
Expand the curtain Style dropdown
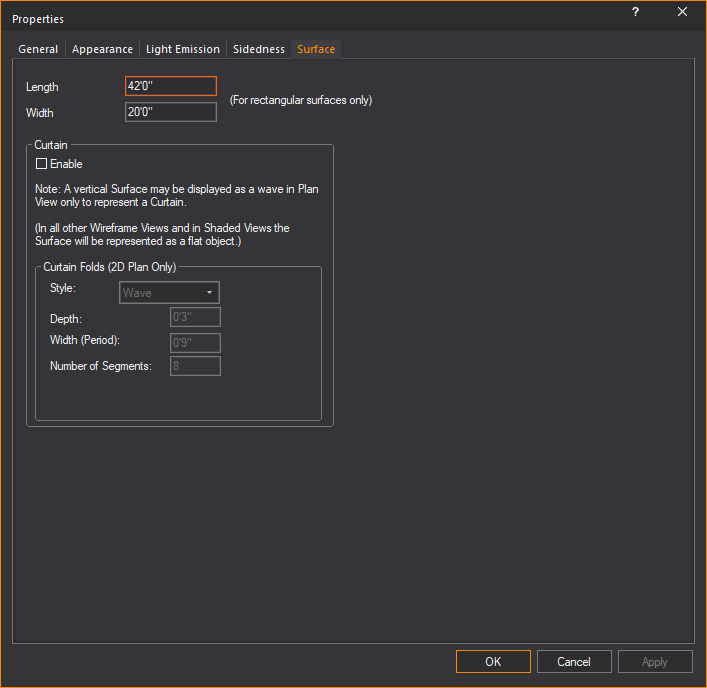coord(170,293)
